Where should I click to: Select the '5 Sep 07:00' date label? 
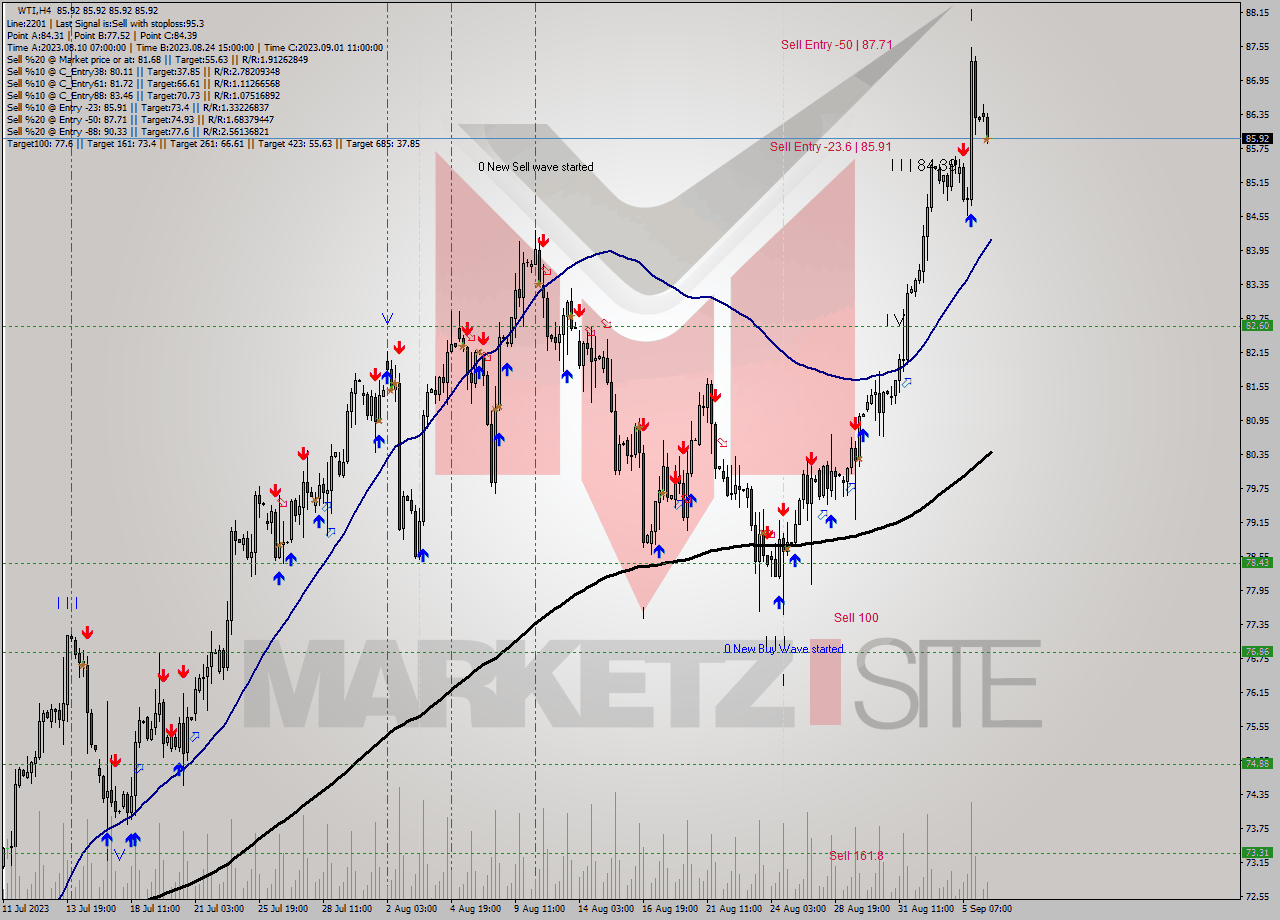click(x=987, y=909)
